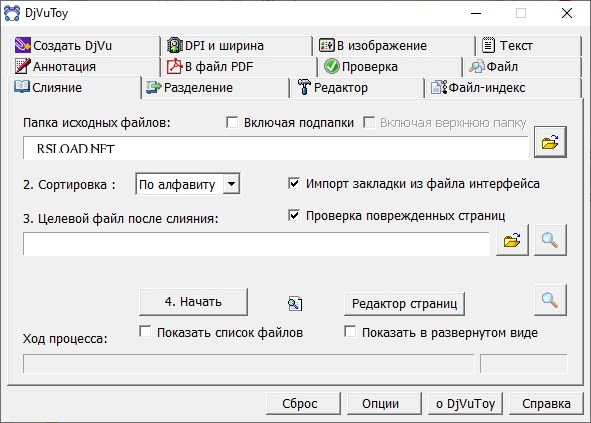Open the В изображение tab
This screenshot has height=423, width=591.
[393, 46]
